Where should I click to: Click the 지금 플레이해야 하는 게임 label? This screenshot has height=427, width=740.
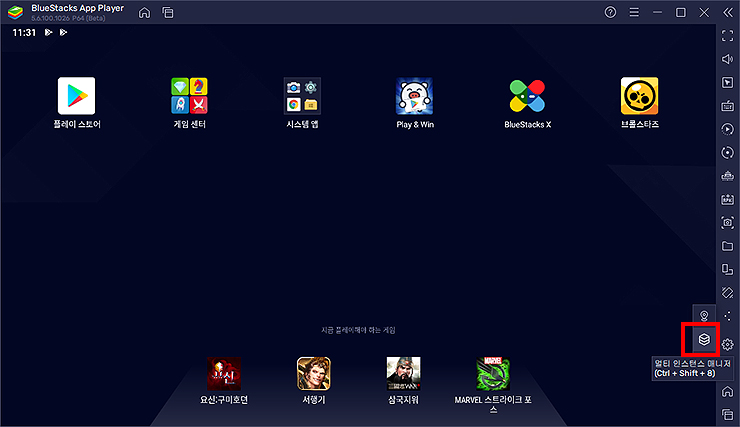coord(358,330)
